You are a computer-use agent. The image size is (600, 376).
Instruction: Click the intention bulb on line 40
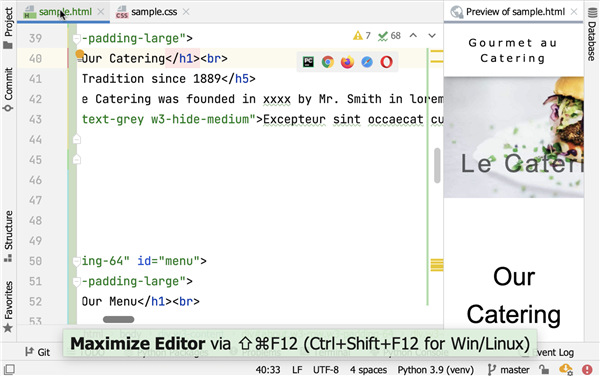coord(80,54)
